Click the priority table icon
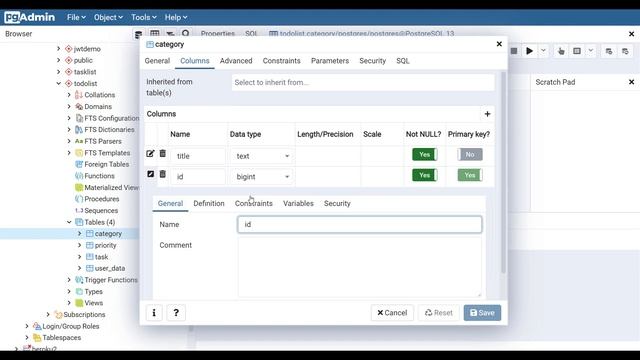This screenshot has width=640, height=360. coord(89,245)
